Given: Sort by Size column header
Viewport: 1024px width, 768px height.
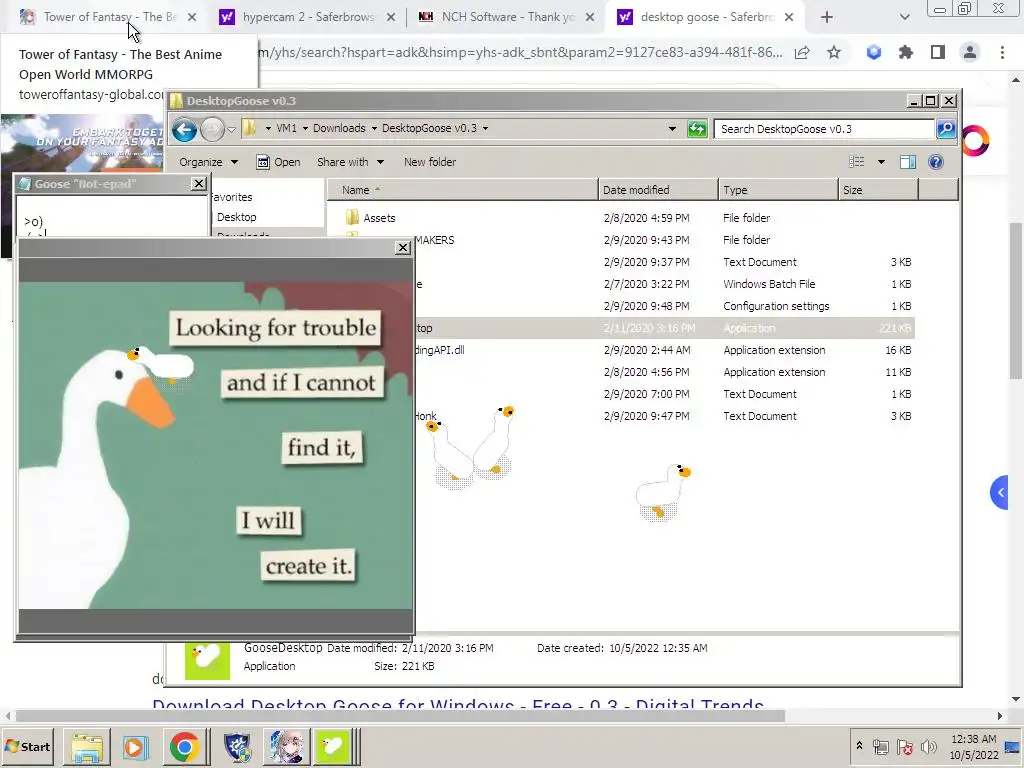Looking at the screenshot, I should pyautogui.click(x=878, y=190).
